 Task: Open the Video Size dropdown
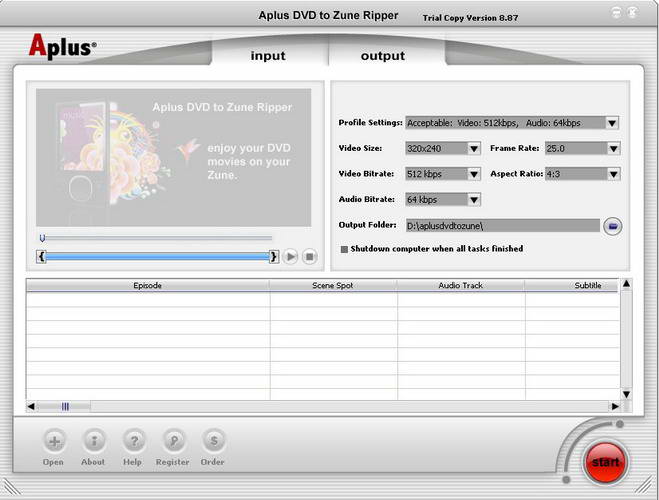[x=474, y=149]
